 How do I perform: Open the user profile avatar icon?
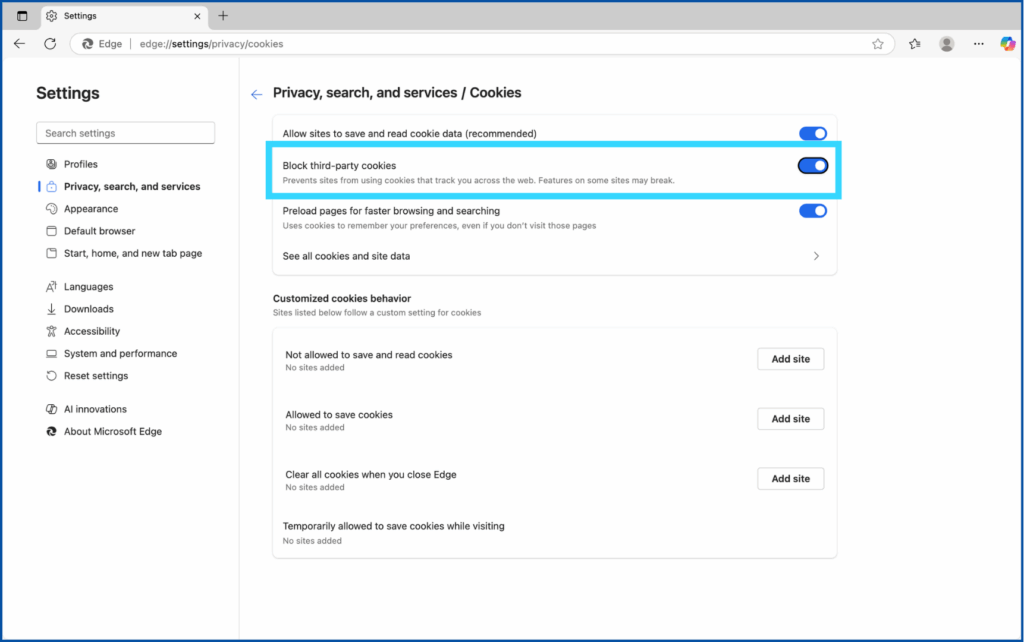pos(946,44)
